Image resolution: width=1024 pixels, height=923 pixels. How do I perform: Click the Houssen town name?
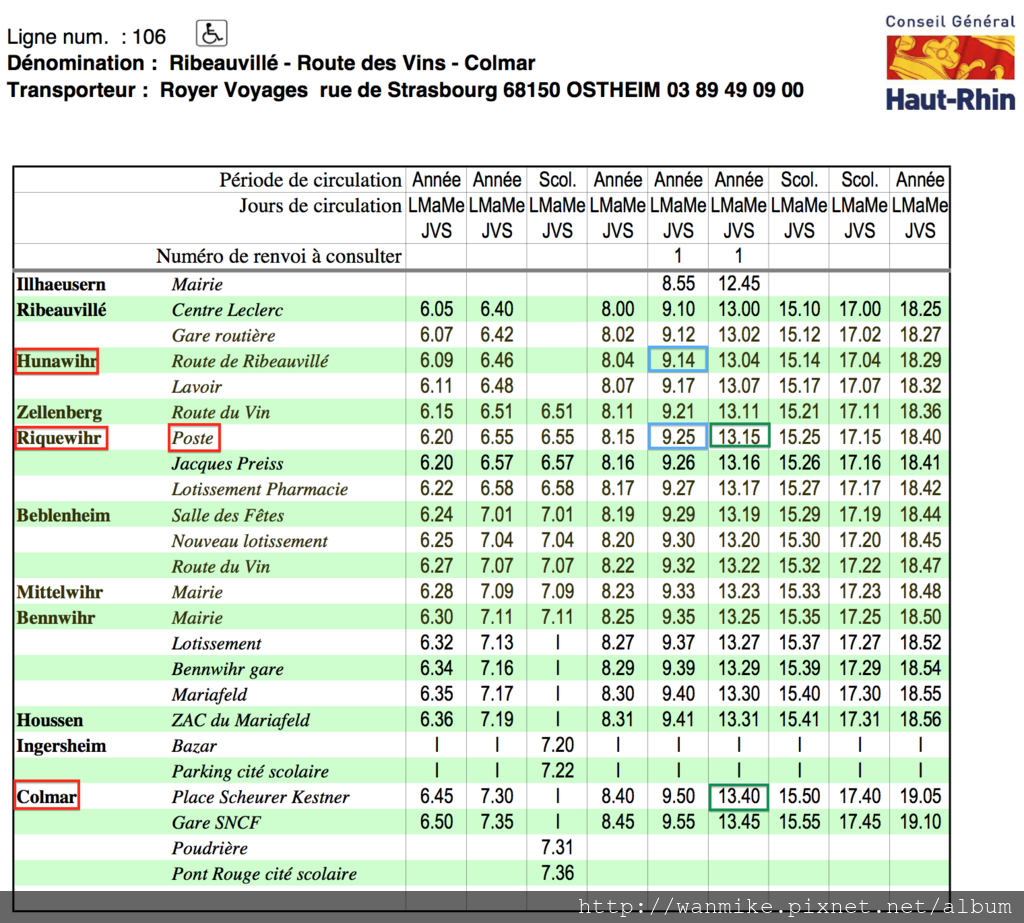coord(50,720)
